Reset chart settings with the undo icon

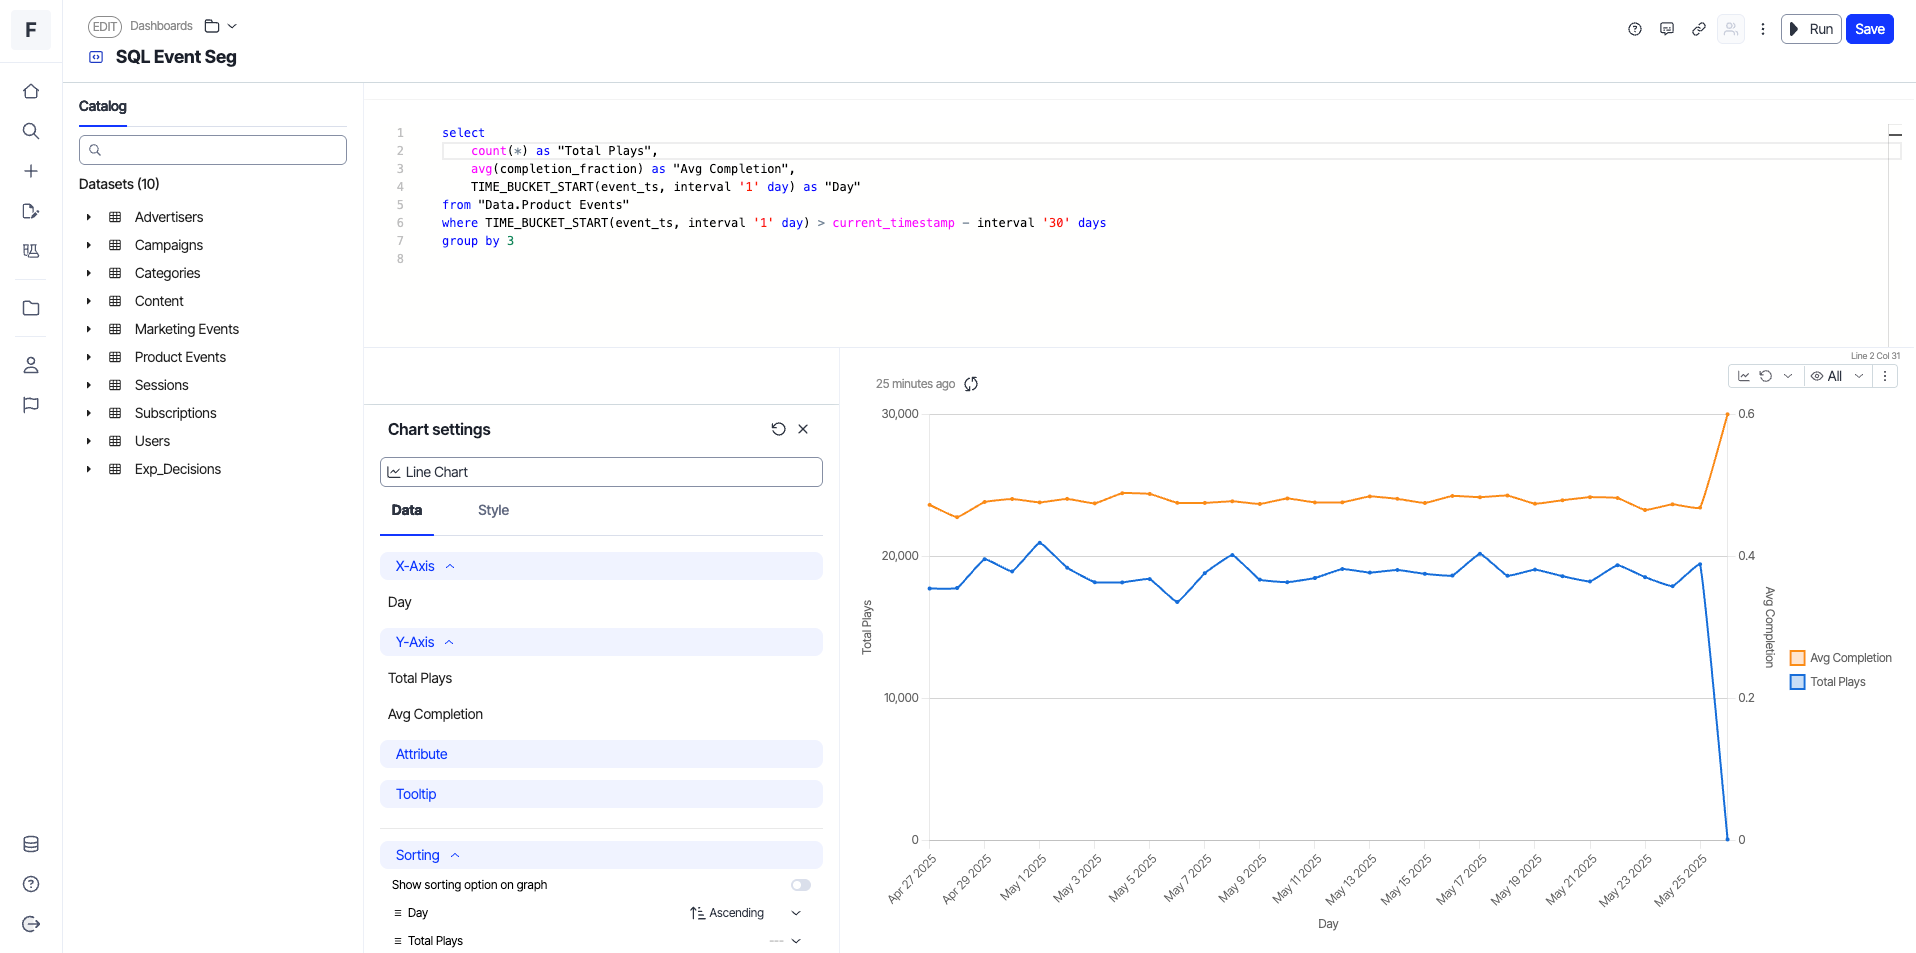[778, 429]
